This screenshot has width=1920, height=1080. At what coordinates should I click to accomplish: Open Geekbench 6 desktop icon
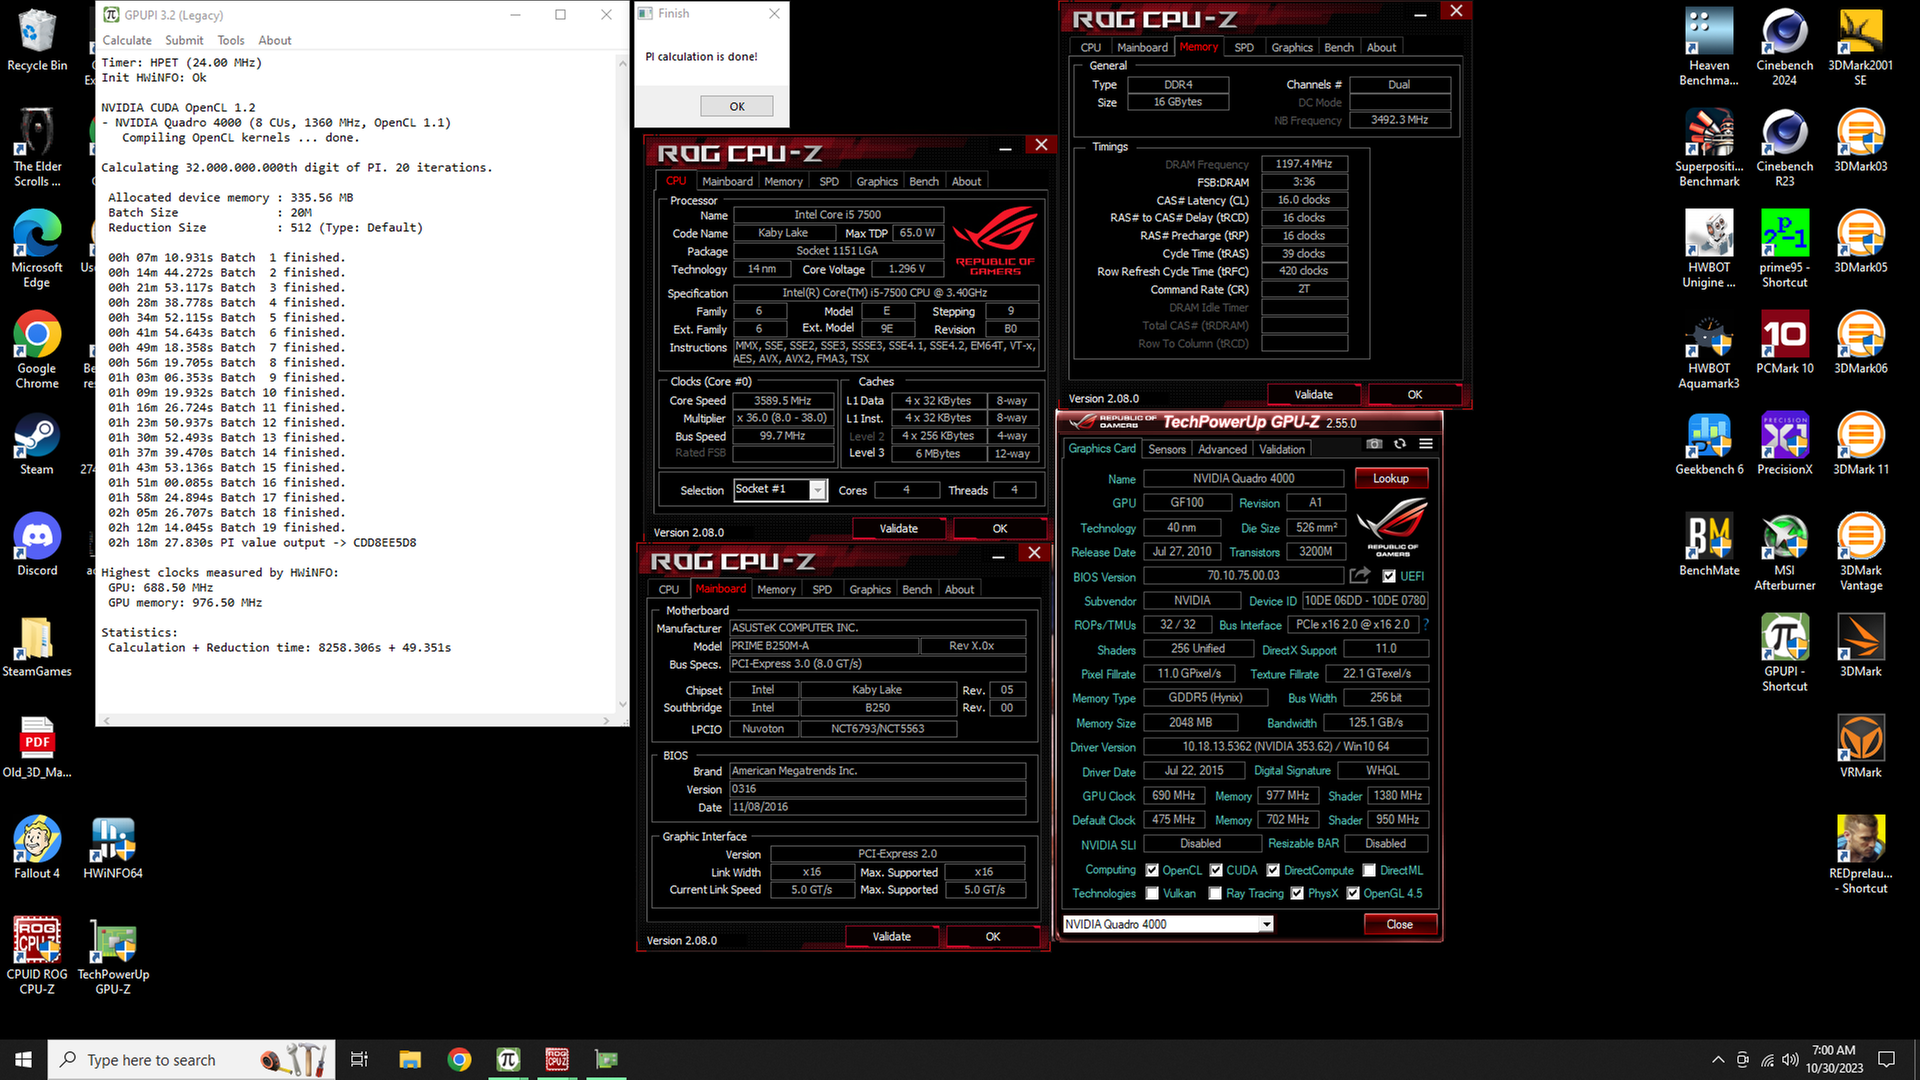tap(1709, 444)
